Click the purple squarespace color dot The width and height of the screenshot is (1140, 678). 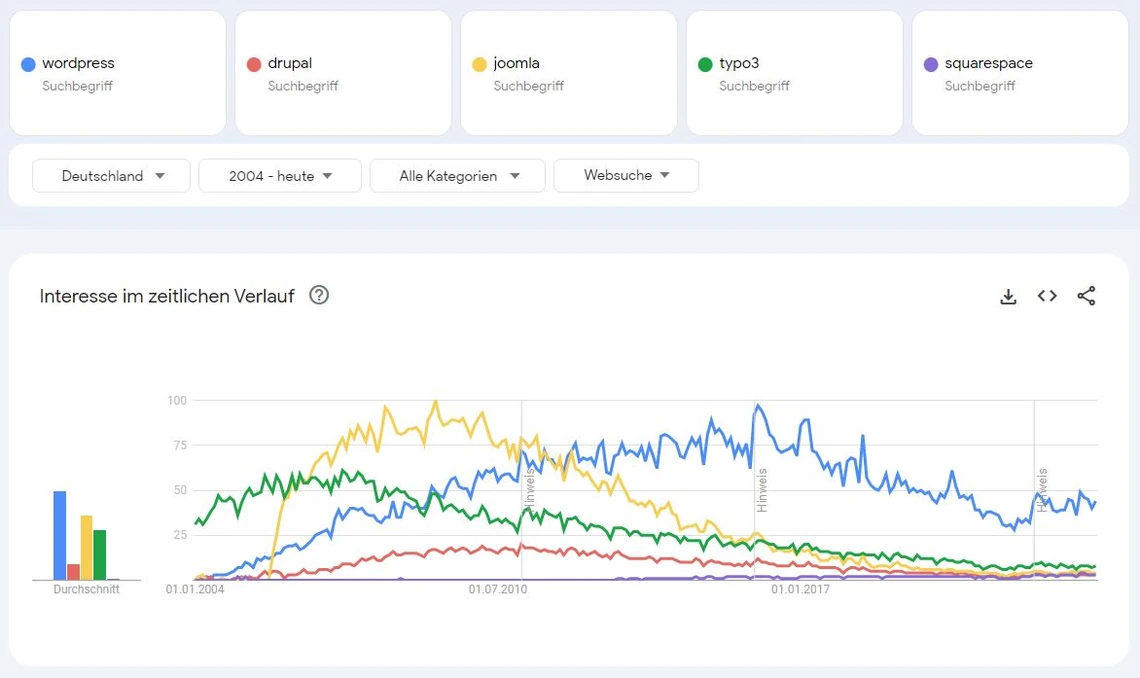931,64
